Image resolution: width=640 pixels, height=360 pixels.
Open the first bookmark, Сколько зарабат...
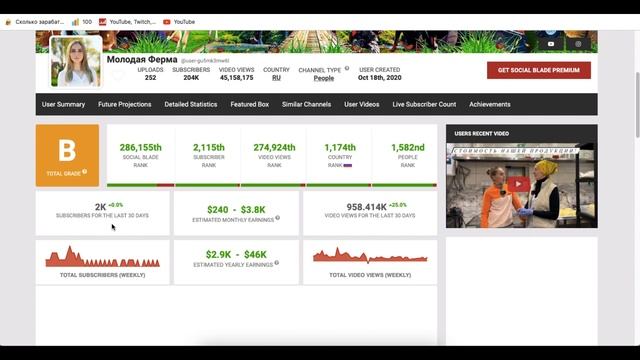[x=34, y=22]
